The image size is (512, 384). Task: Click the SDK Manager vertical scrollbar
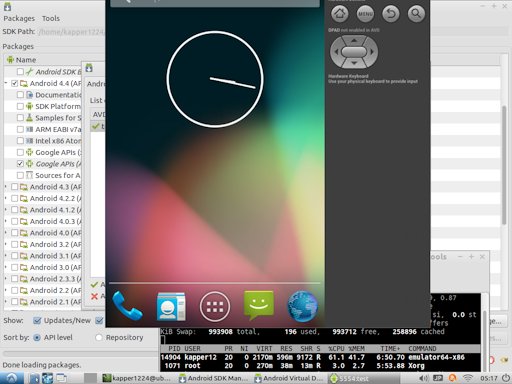[504, 165]
